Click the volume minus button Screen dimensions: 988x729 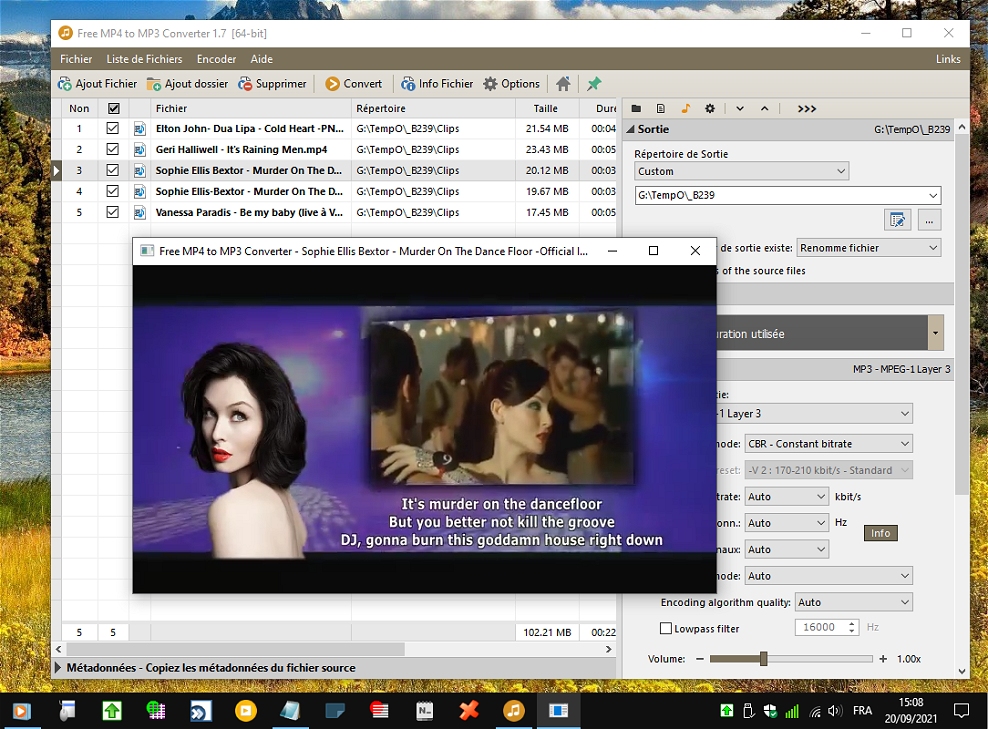[x=699, y=659]
